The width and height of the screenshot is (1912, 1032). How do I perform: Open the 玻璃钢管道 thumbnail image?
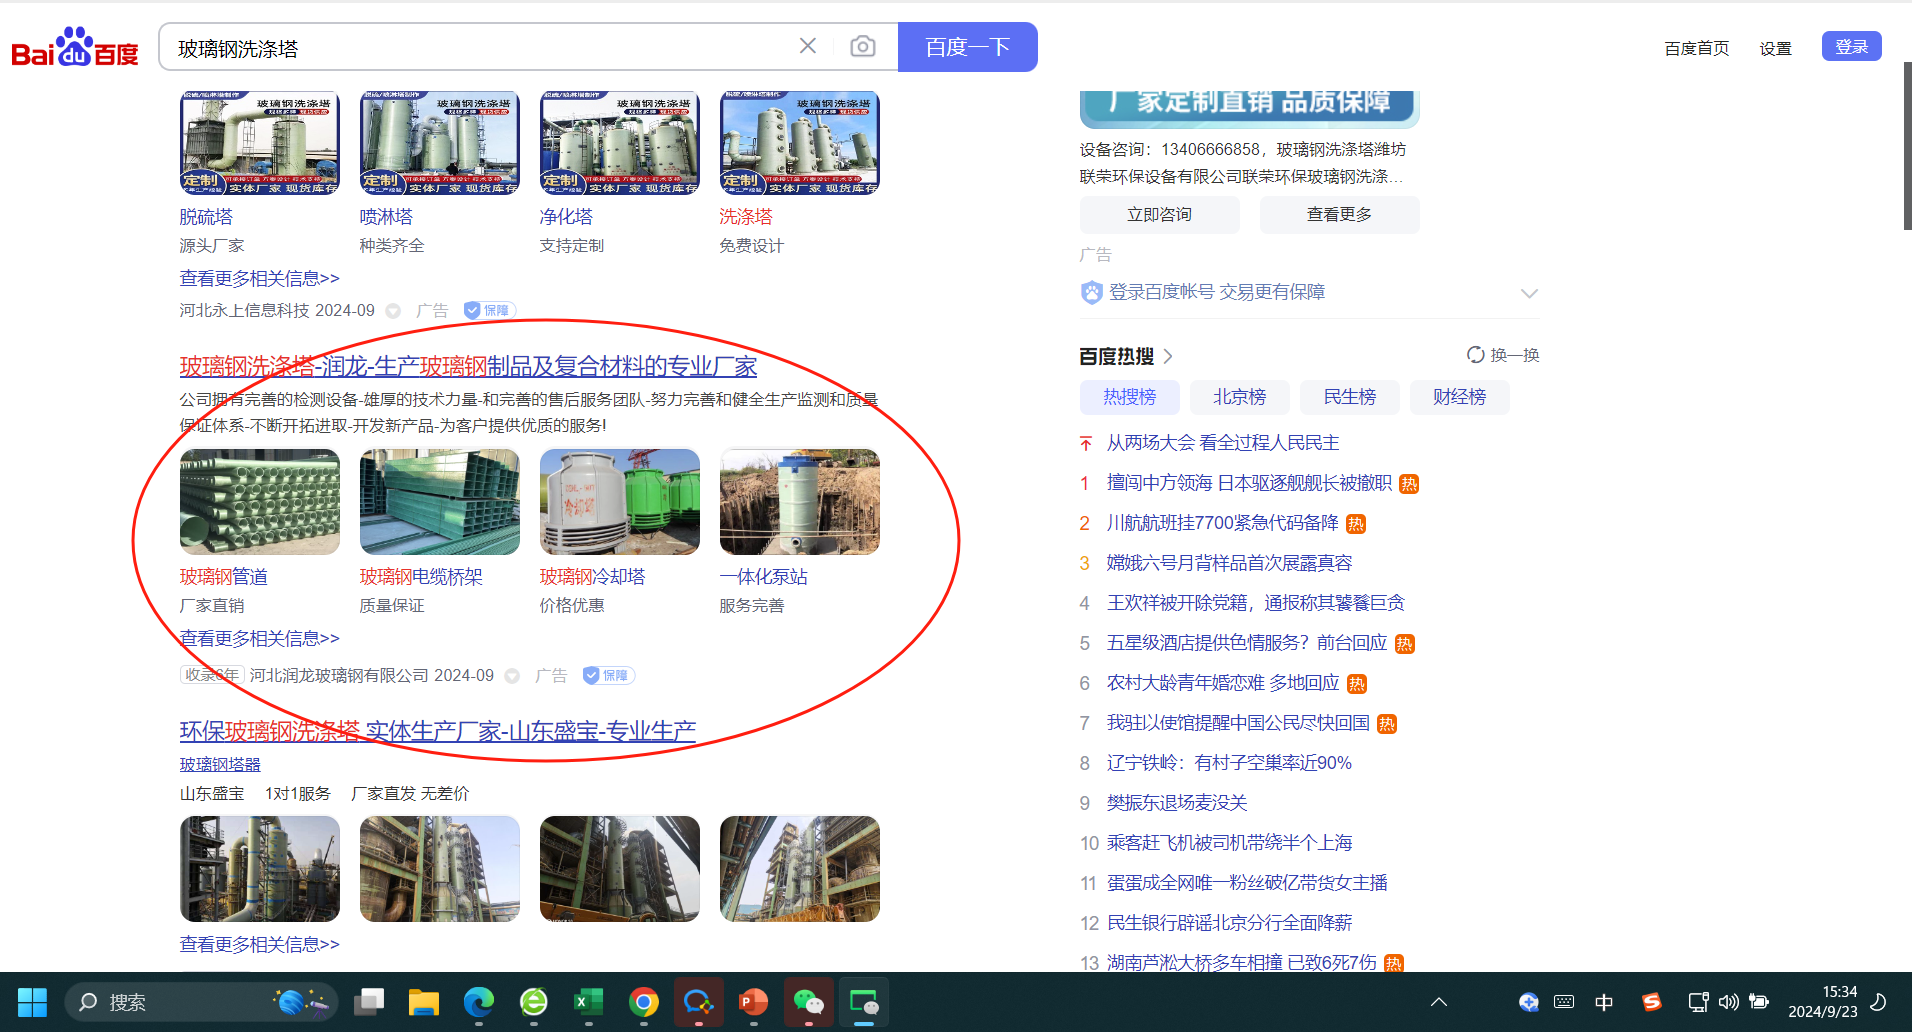point(260,502)
